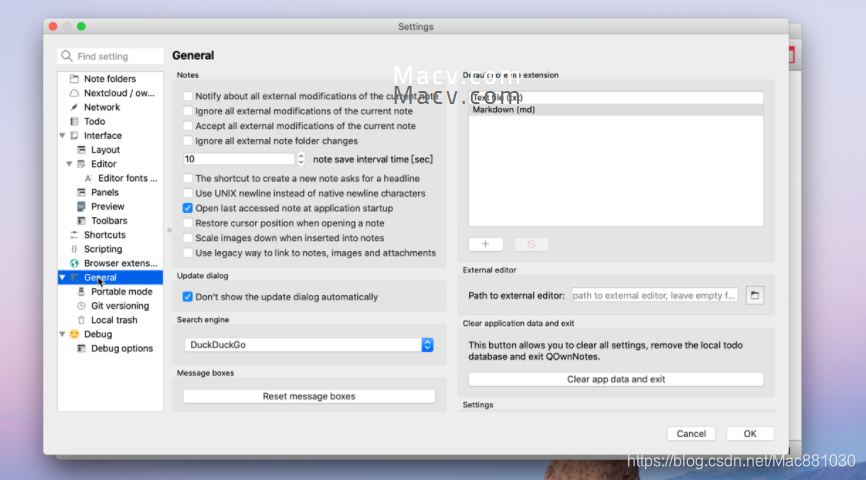The height and width of the screenshot is (480, 866).
Task: Select Note folders settings page
Action: click(110, 79)
